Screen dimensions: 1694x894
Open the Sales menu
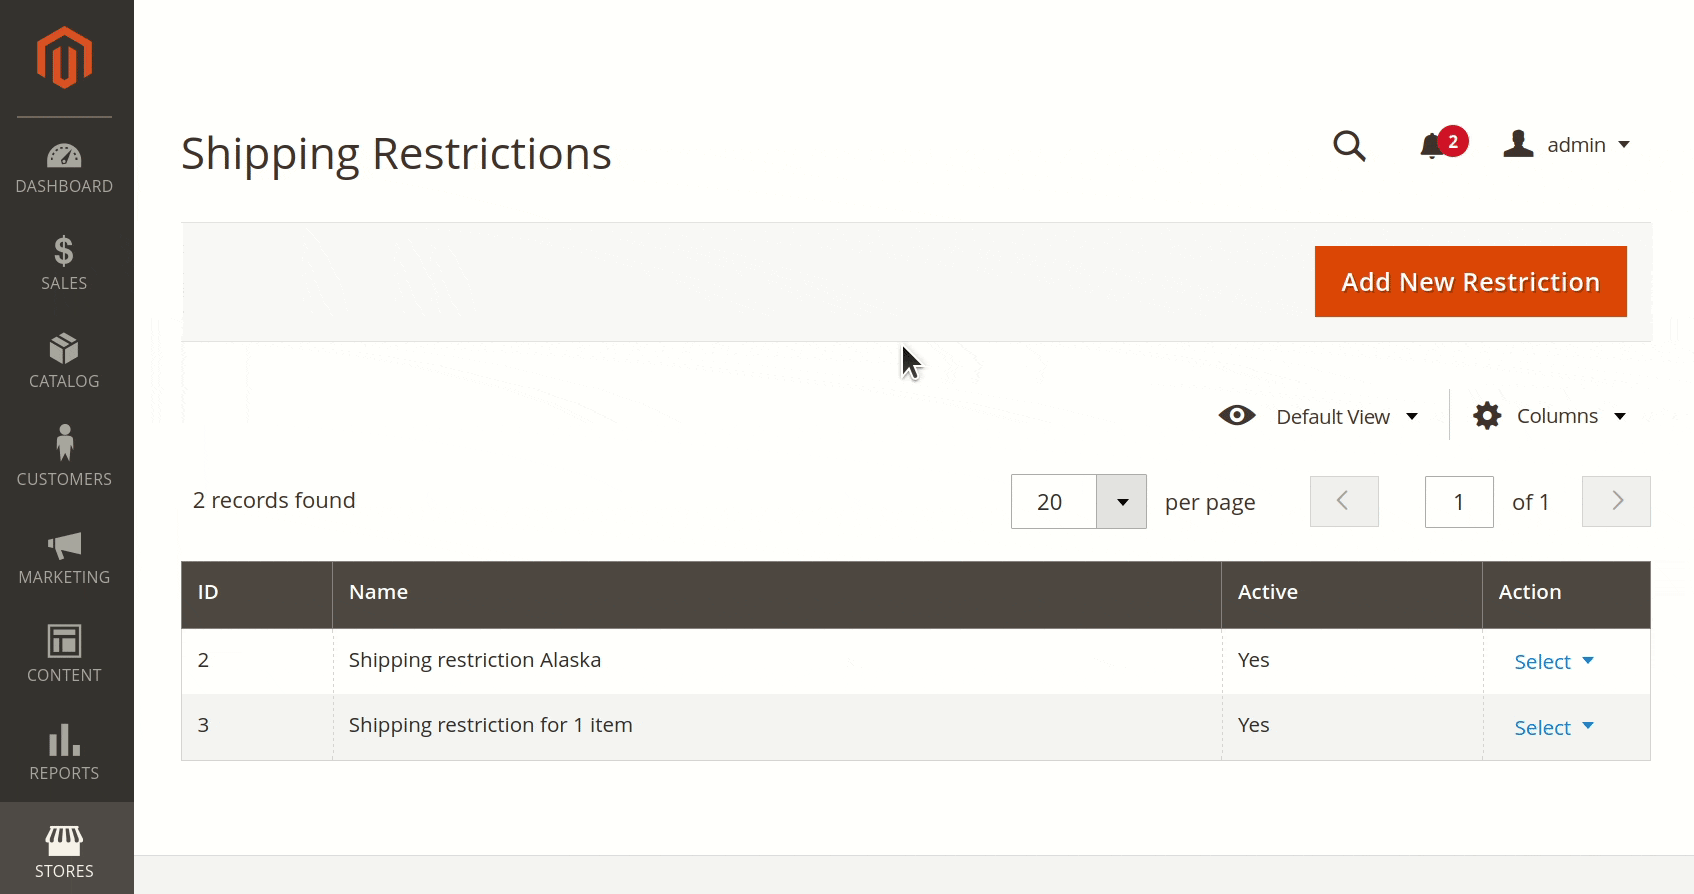[x=64, y=263]
